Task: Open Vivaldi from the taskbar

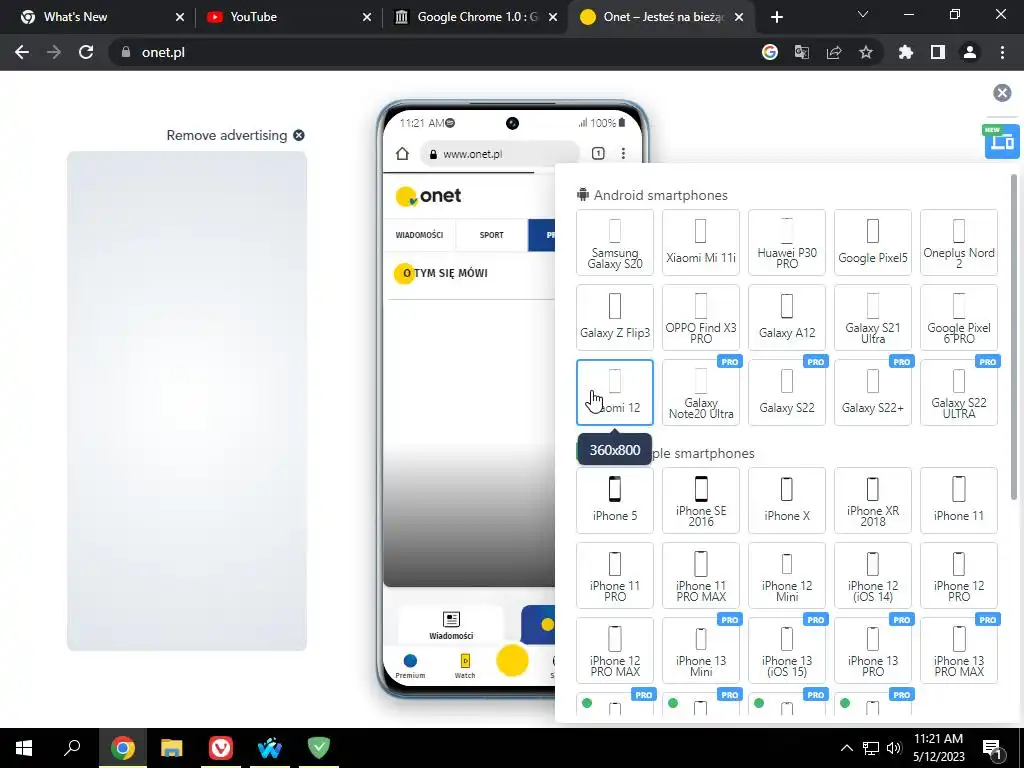Action: coord(221,748)
